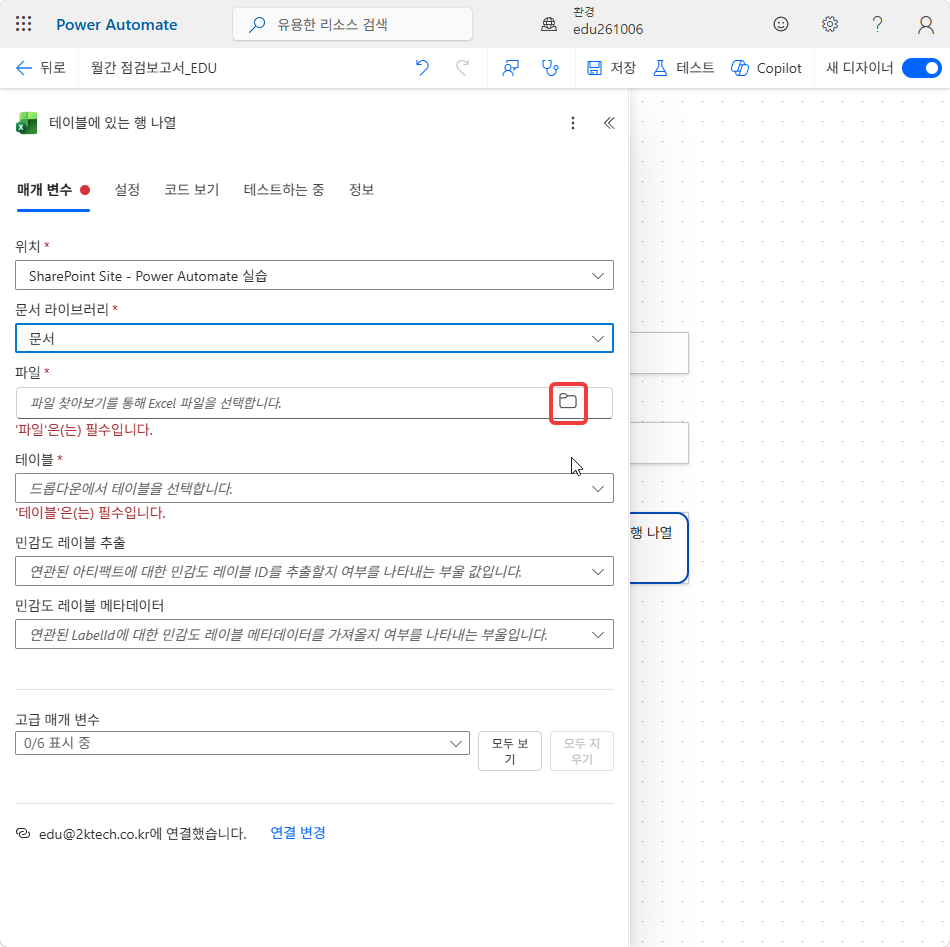
Task: Start a test with 테스트
Action: click(683, 68)
